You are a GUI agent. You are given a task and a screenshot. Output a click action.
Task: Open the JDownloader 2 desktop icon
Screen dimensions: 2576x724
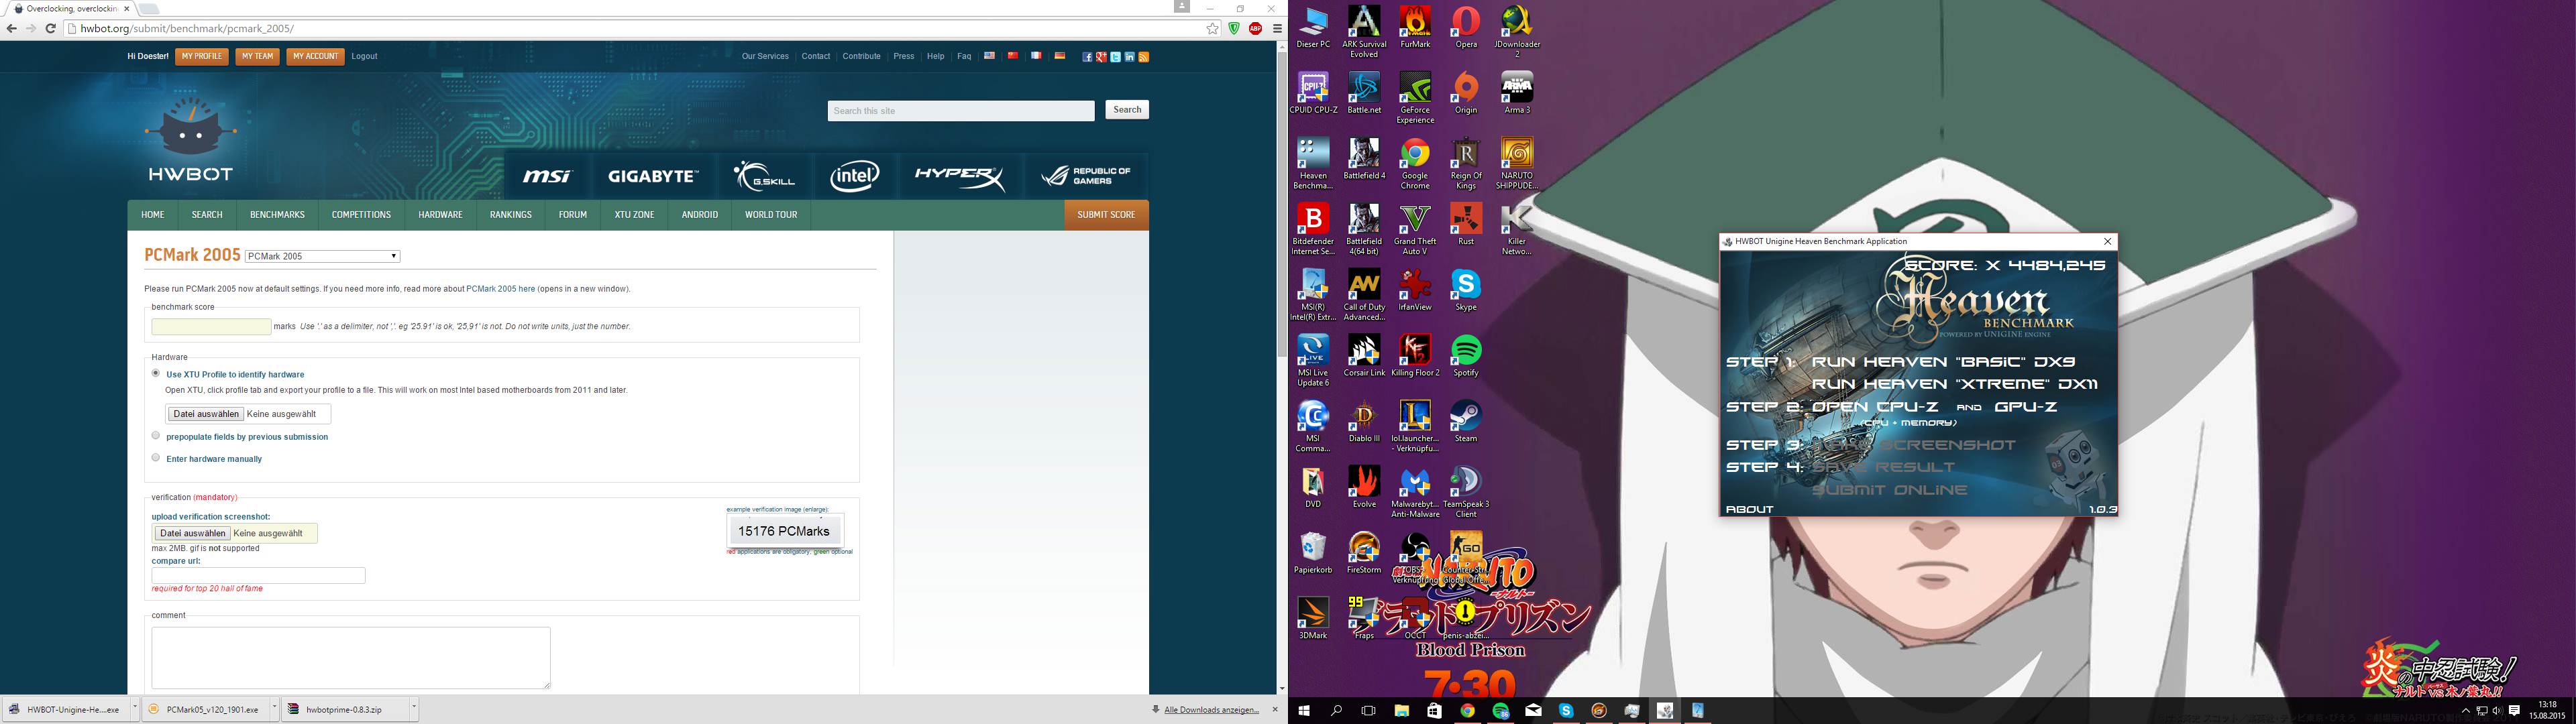1517,31
